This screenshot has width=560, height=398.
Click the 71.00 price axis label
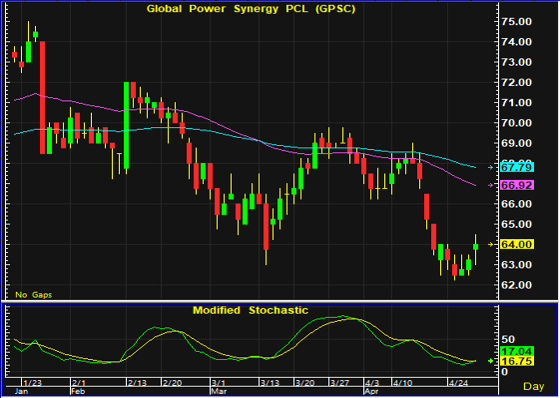pyautogui.click(x=516, y=103)
